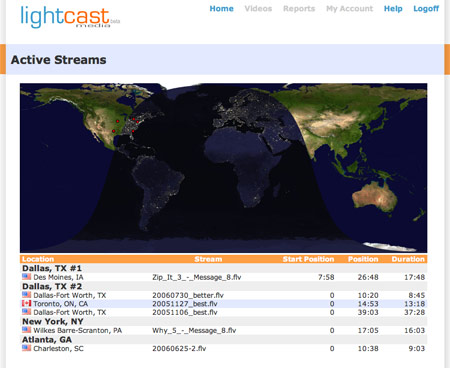This screenshot has width=450, height=368.
Task: Click stream 20060730_better.flv
Action: pyautogui.click(x=188, y=295)
